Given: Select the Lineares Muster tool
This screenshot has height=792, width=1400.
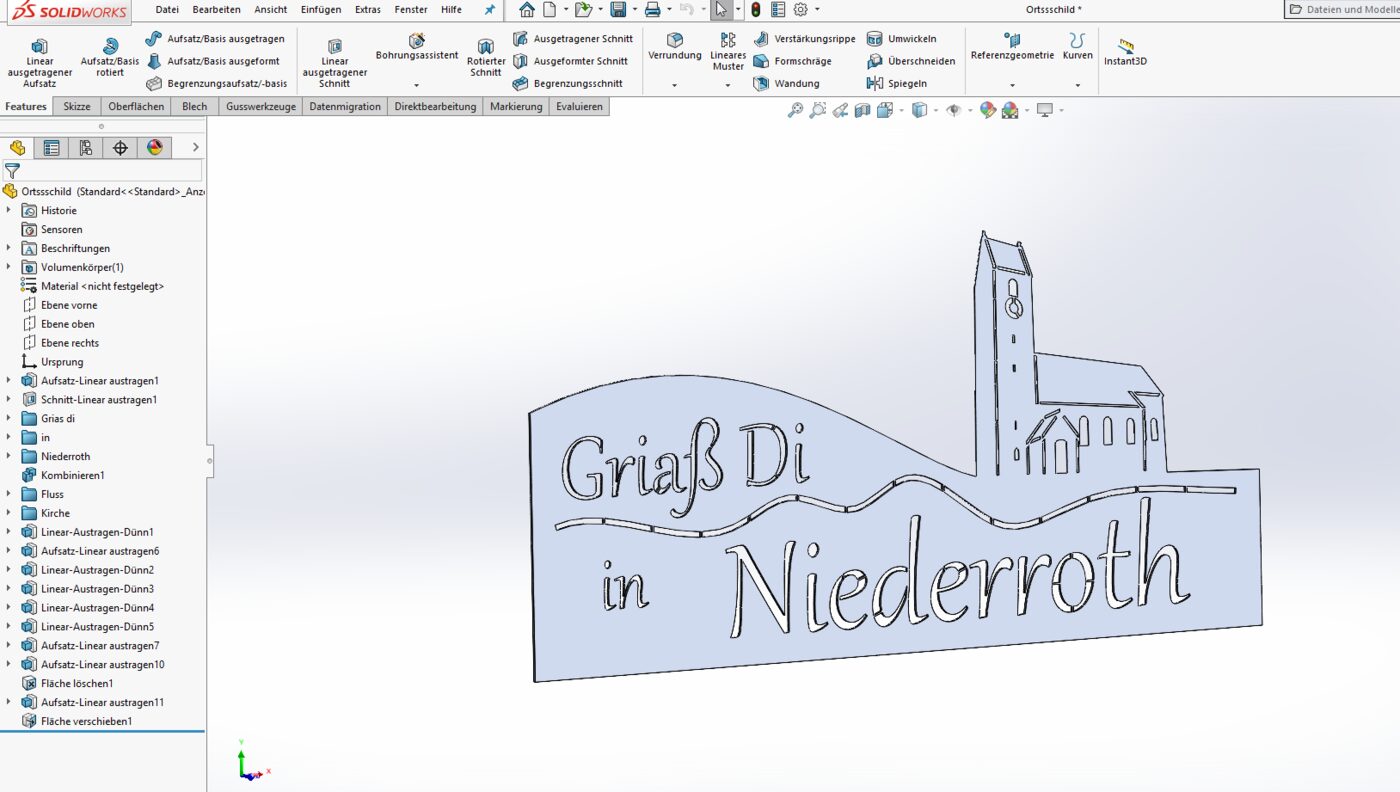Looking at the screenshot, I should [728, 51].
